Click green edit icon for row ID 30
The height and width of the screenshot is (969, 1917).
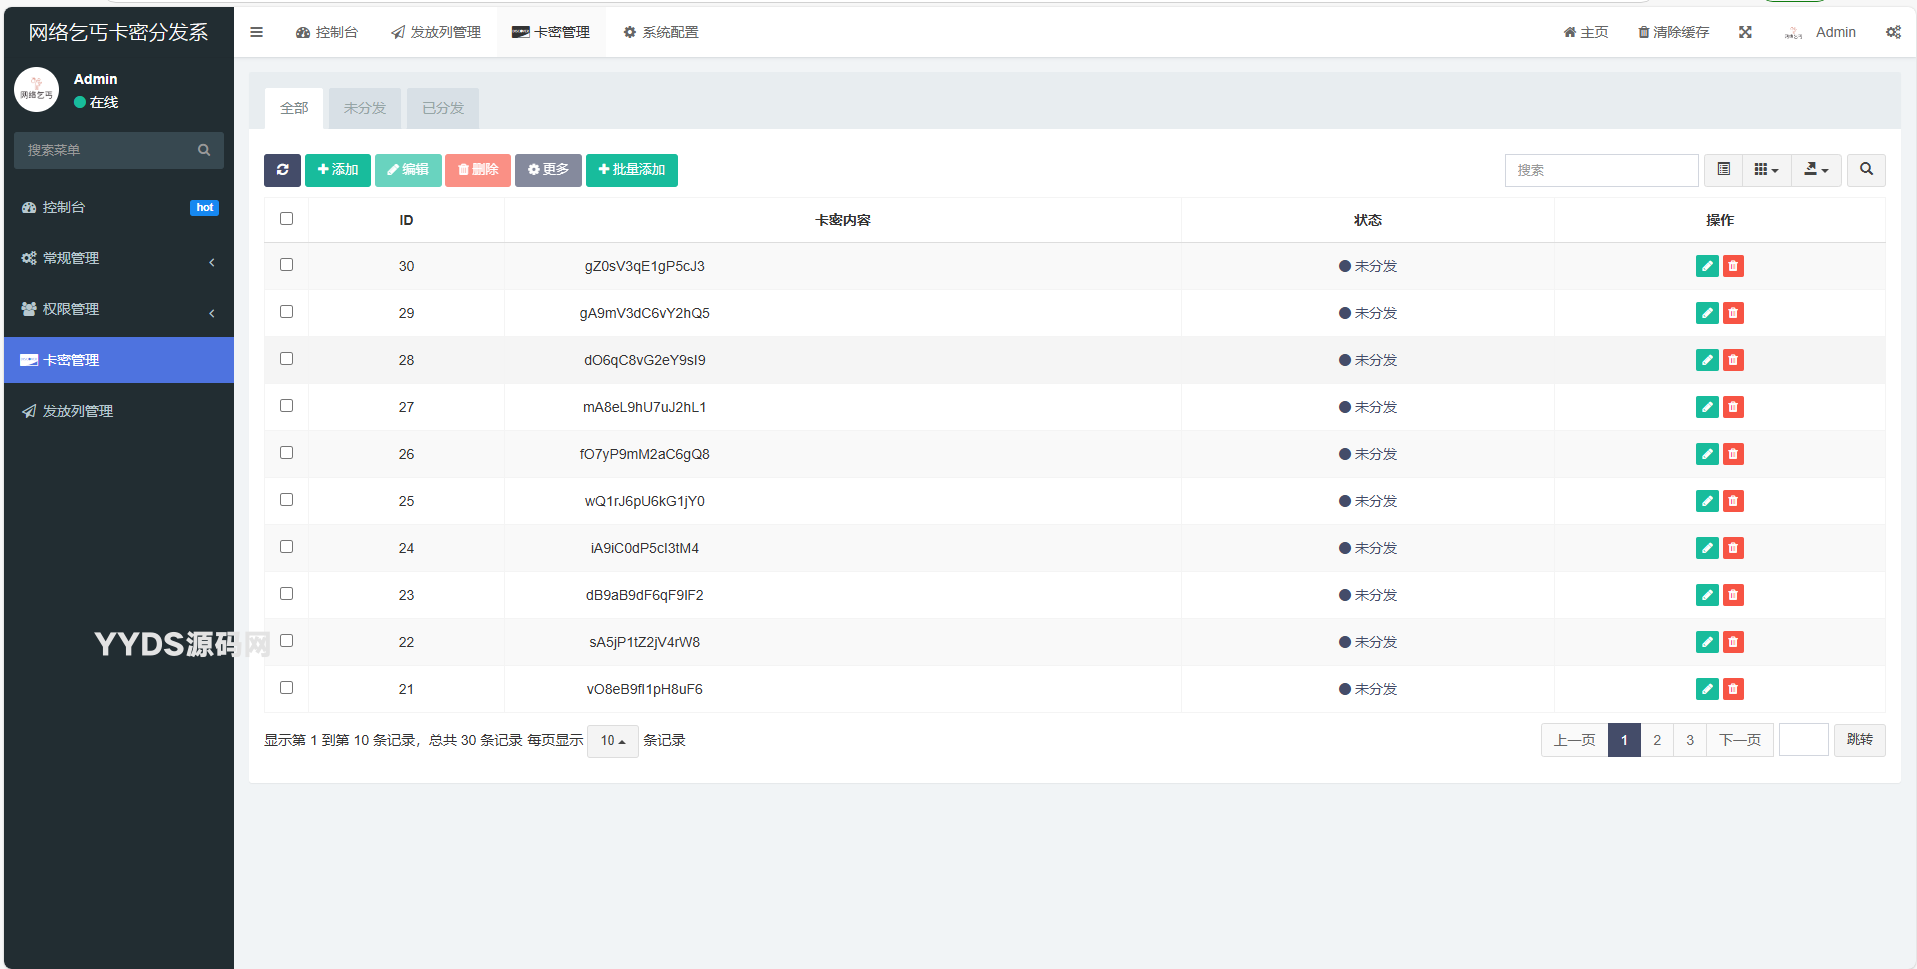tap(1707, 266)
